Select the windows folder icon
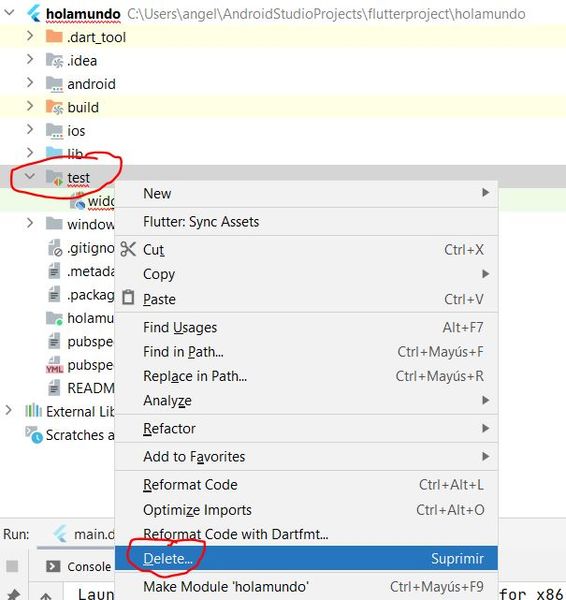 (54, 224)
